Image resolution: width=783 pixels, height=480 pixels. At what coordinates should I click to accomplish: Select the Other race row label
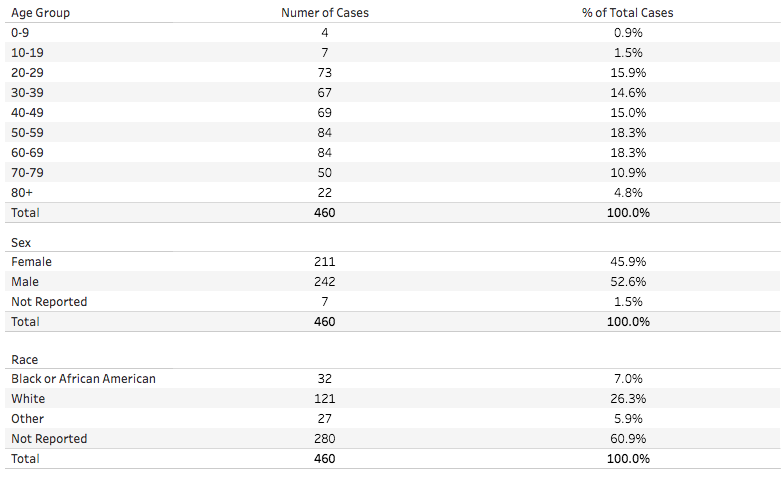pos(27,419)
